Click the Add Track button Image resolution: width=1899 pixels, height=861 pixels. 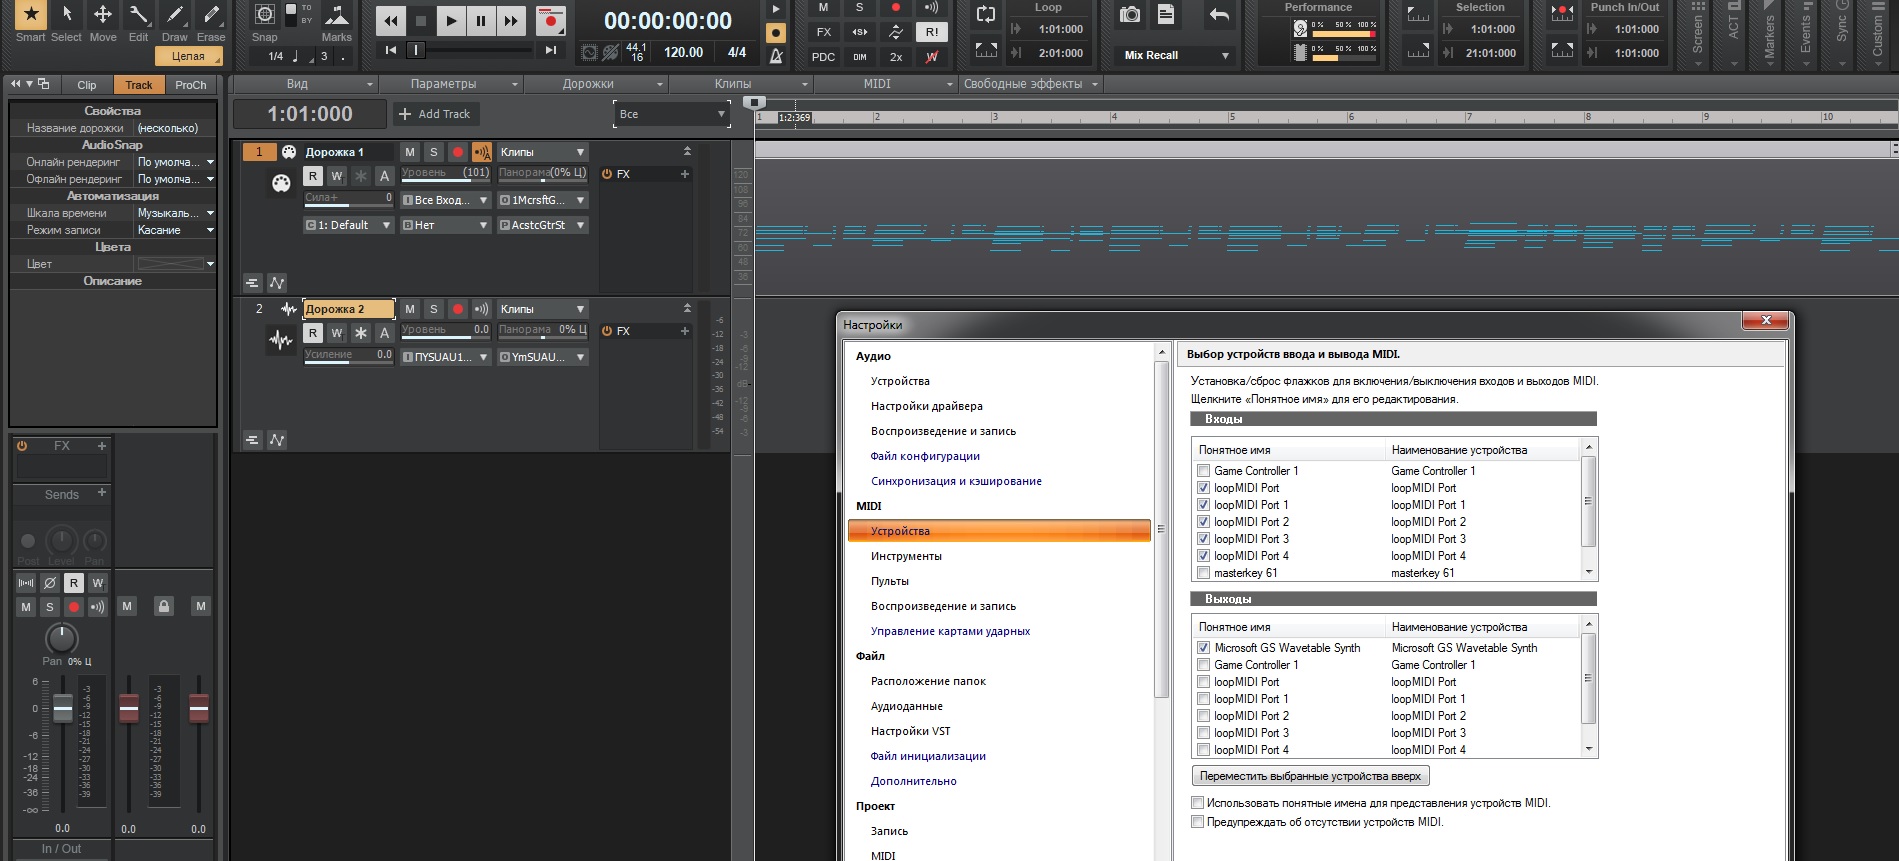click(436, 114)
